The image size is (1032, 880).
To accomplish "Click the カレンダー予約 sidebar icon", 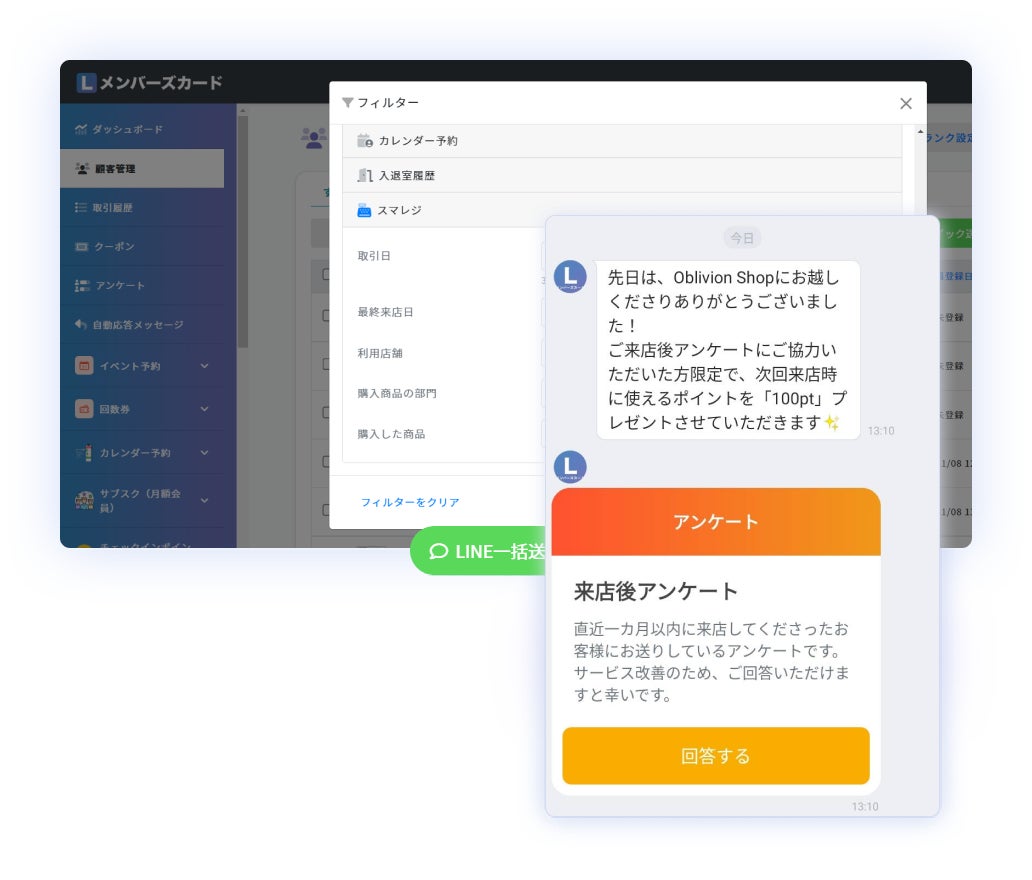I will tap(84, 453).
